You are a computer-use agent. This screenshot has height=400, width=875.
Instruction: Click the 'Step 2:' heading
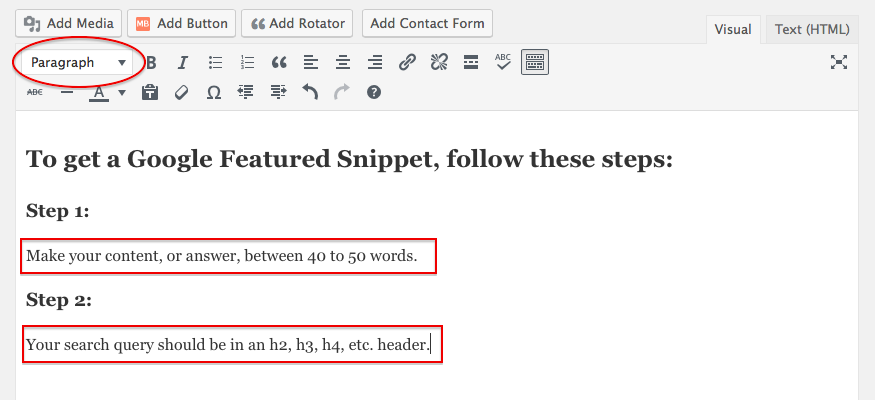pyautogui.click(x=59, y=300)
